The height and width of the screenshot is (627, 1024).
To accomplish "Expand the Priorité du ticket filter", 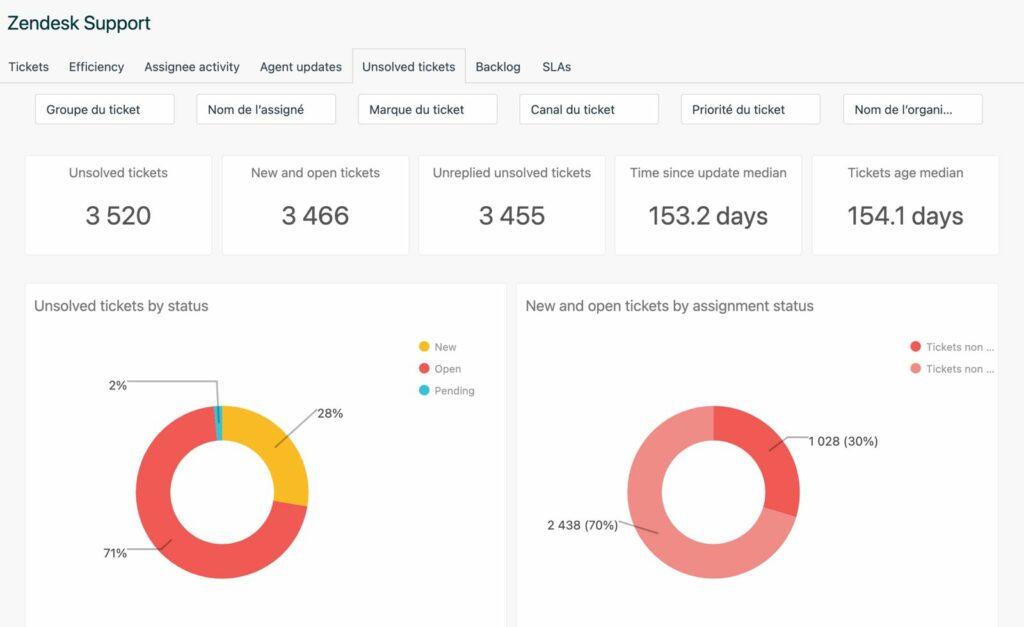I will pyautogui.click(x=750, y=109).
